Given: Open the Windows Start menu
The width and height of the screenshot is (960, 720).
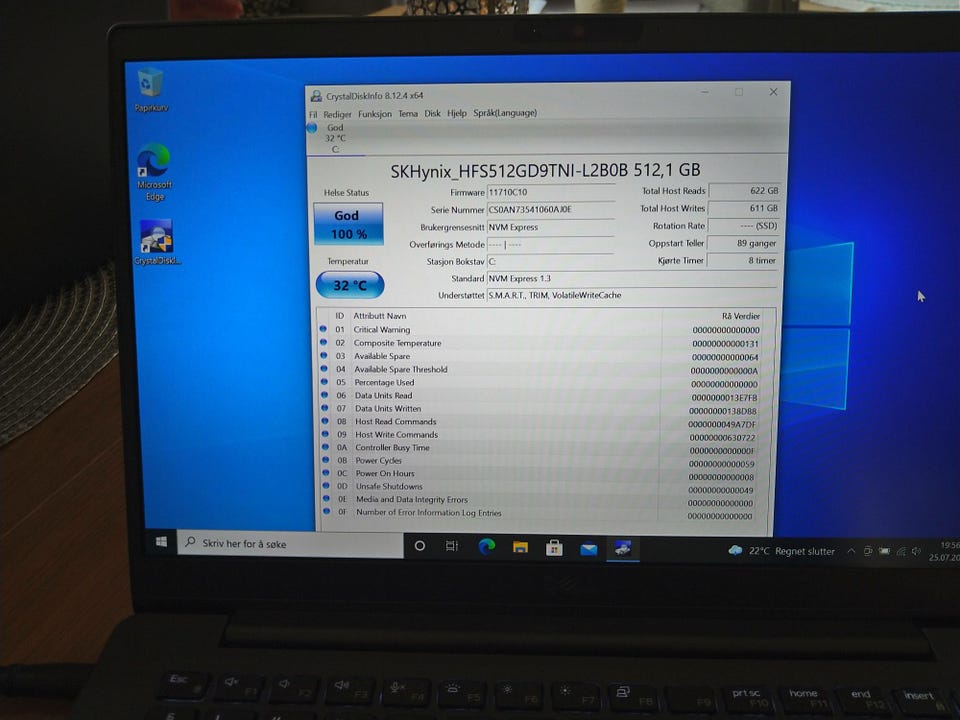Looking at the screenshot, I should click(x=162, y=542).
